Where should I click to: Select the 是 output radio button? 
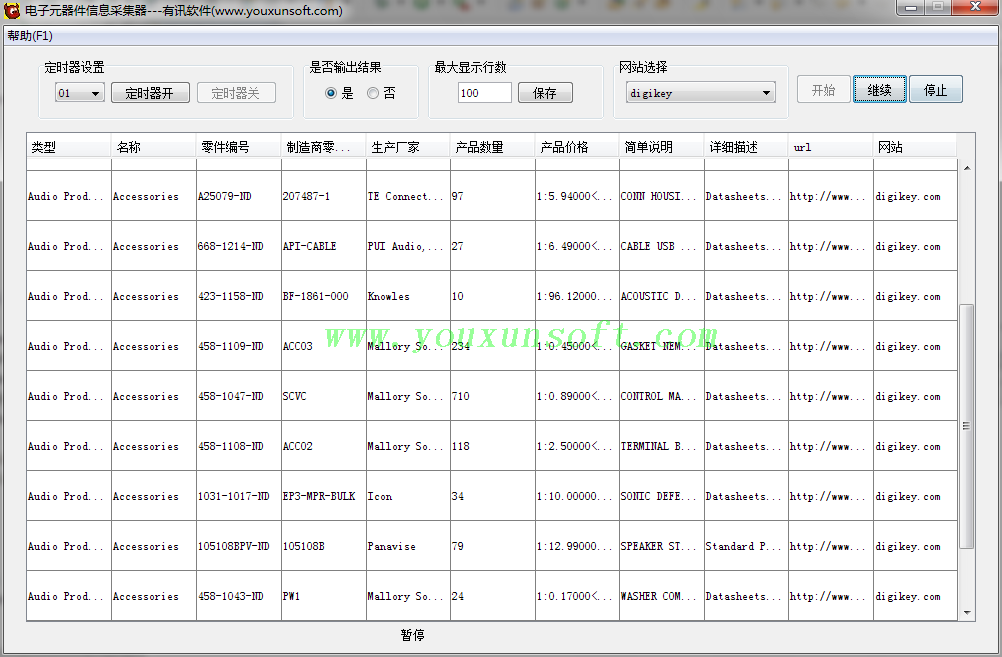pyautogui.click(x=339, y=93)
